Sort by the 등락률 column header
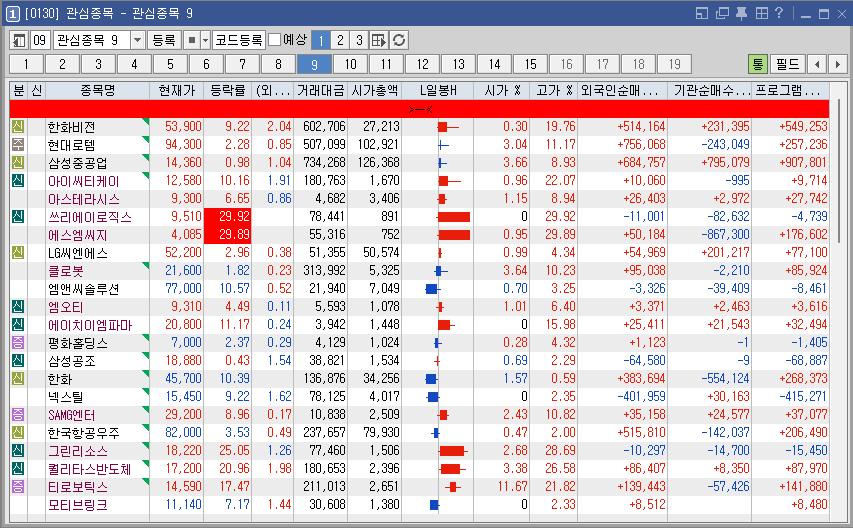This screenshot has width=853, height=528. click(227, 90)
